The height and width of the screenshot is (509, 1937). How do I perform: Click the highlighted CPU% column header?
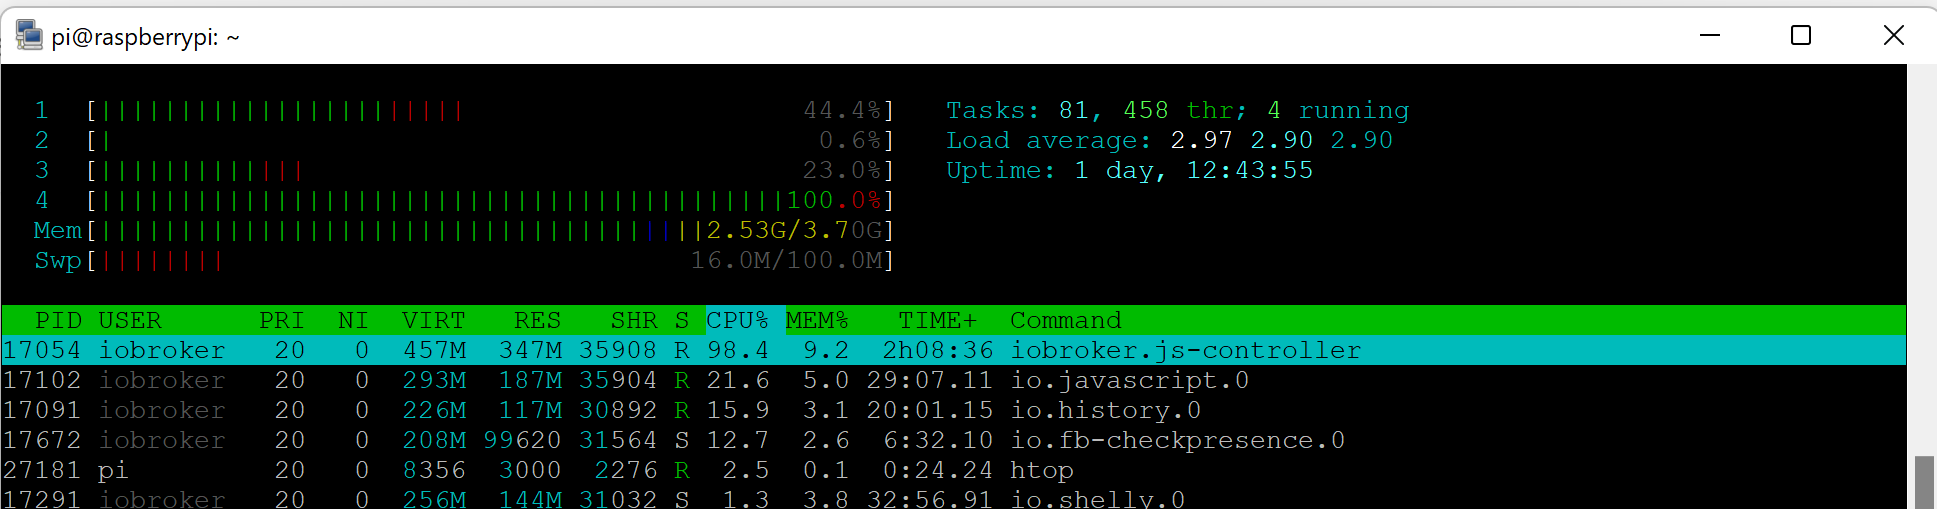pyautogui.click(x=745, y=320)
